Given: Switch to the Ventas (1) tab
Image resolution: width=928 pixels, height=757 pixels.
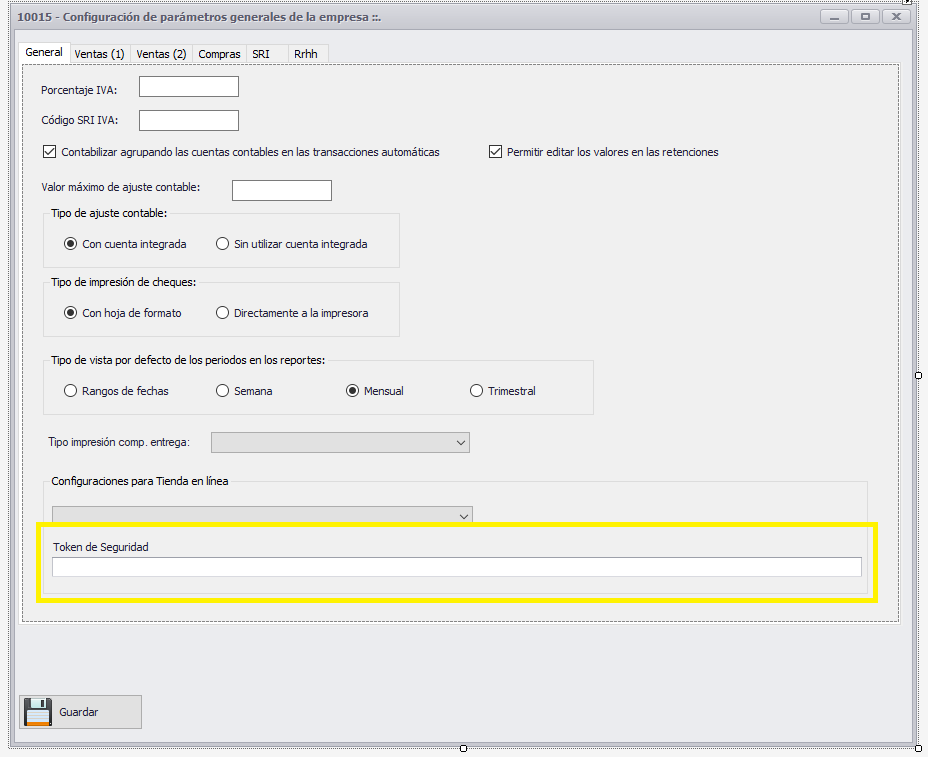Looking at the screenshot, I should pyautogui.click(x=100, y=54).
